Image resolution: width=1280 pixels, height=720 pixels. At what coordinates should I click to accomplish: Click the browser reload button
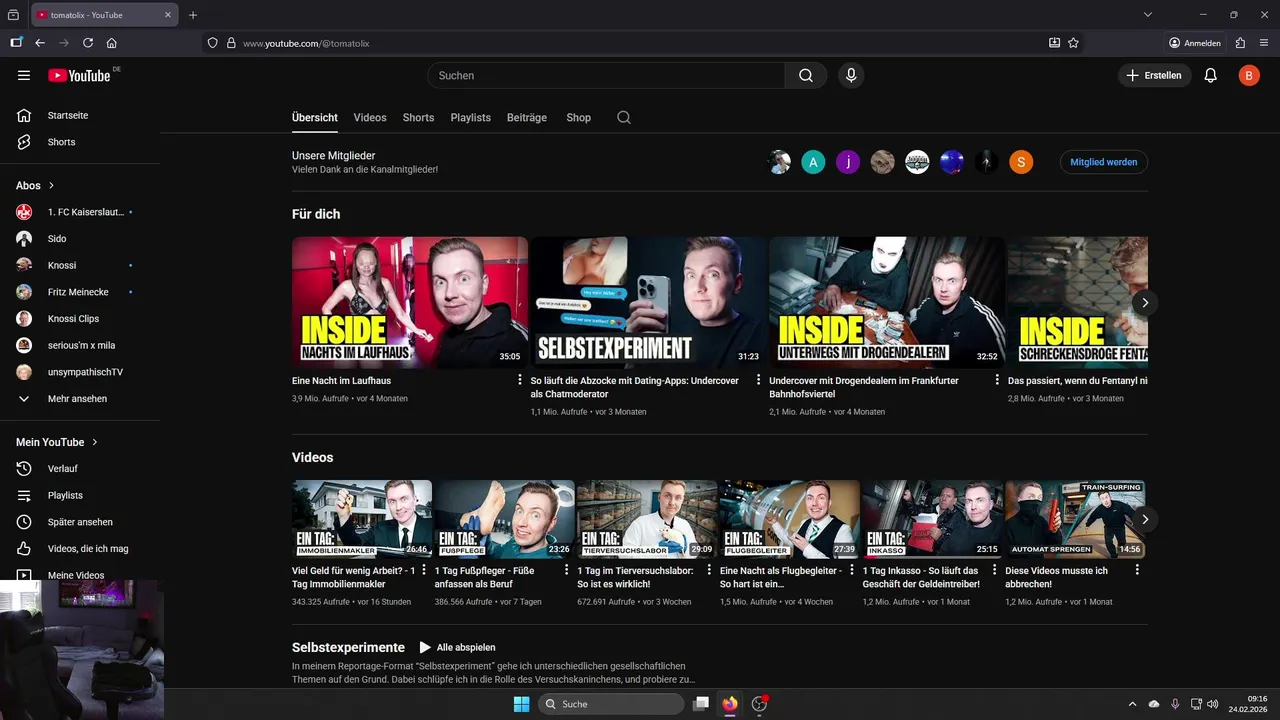pos(88,43)
